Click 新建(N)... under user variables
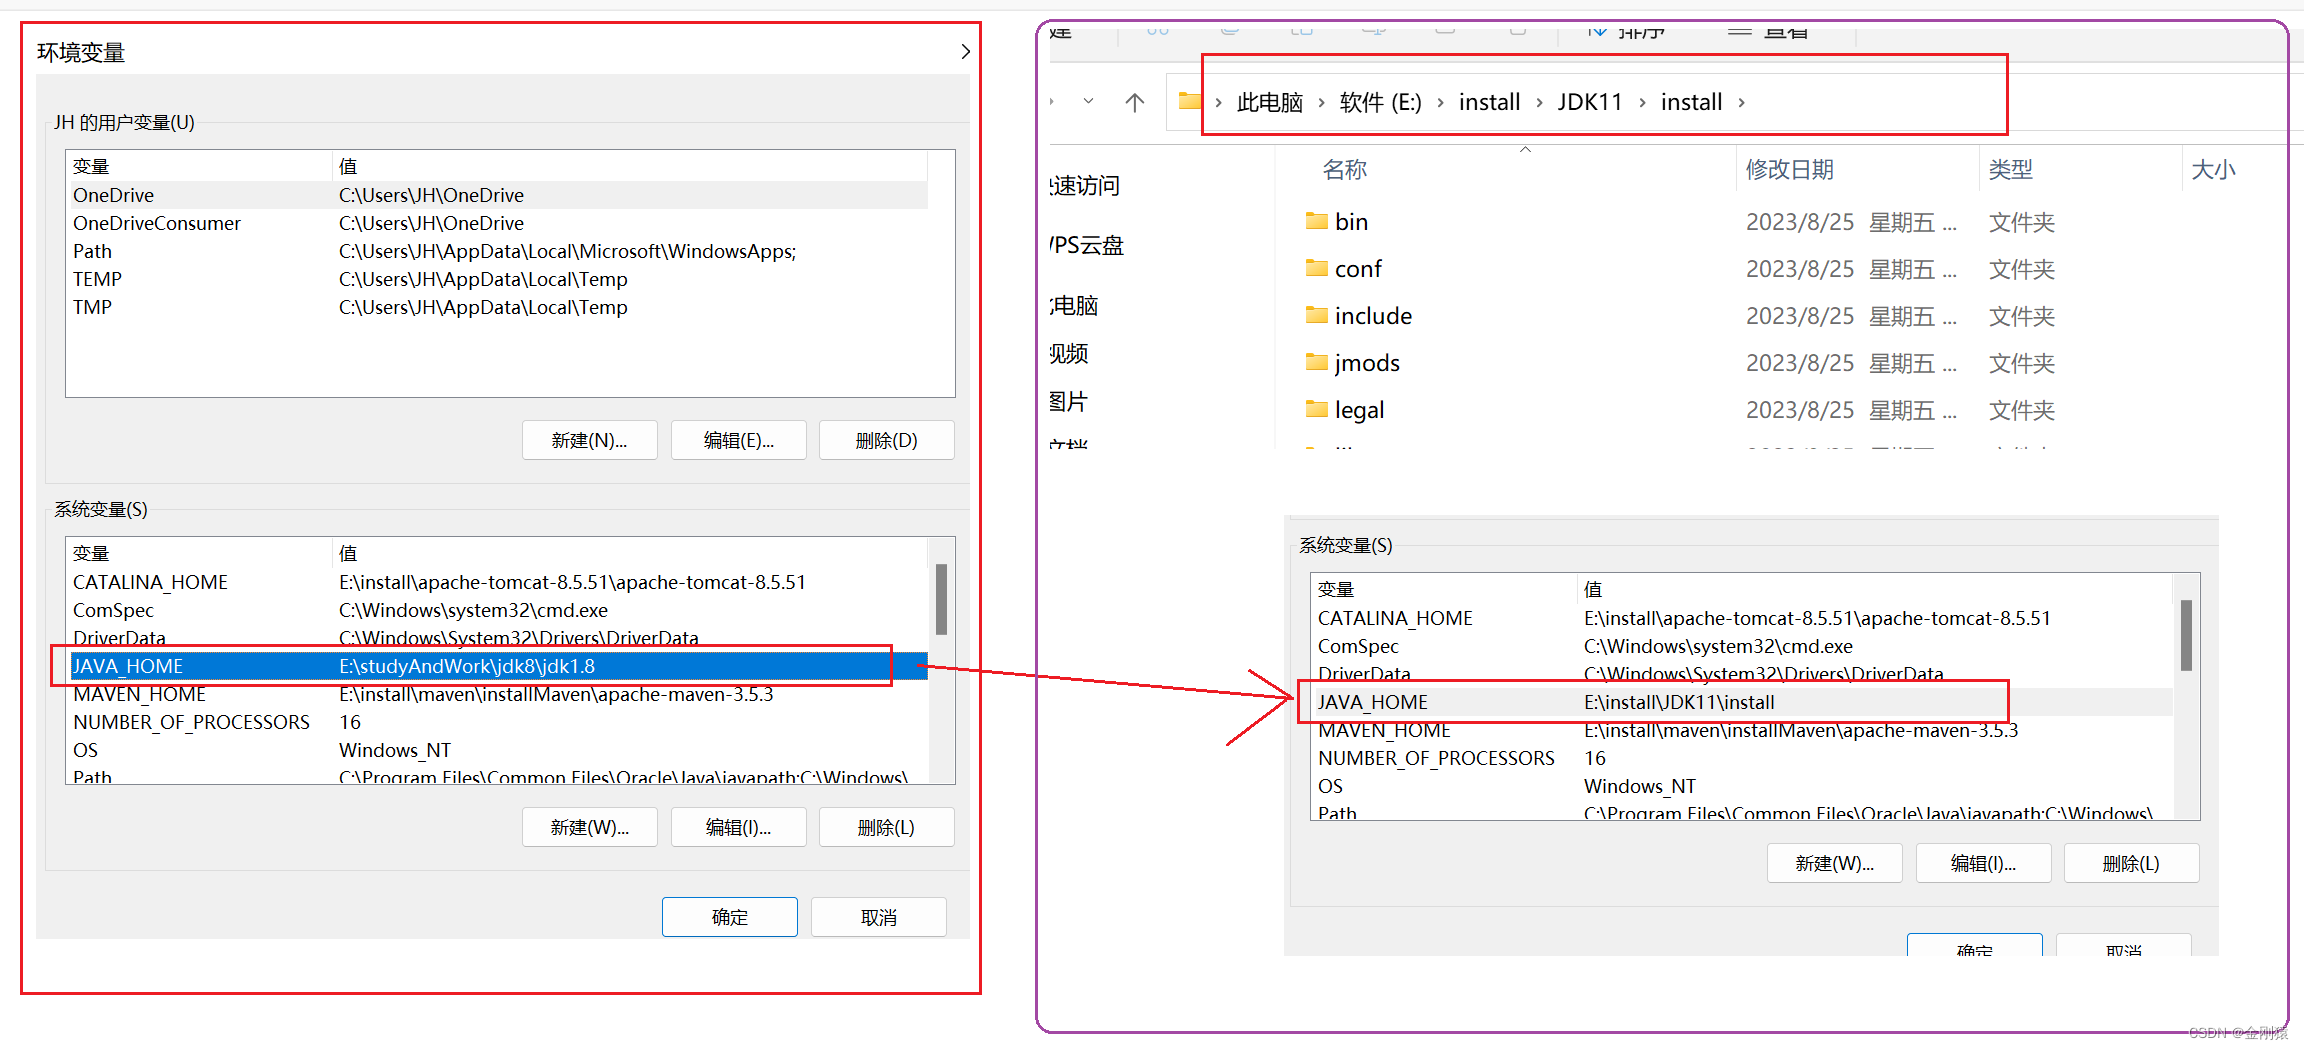This screenshot has height=1050, width=2304. tap(589, 440)
